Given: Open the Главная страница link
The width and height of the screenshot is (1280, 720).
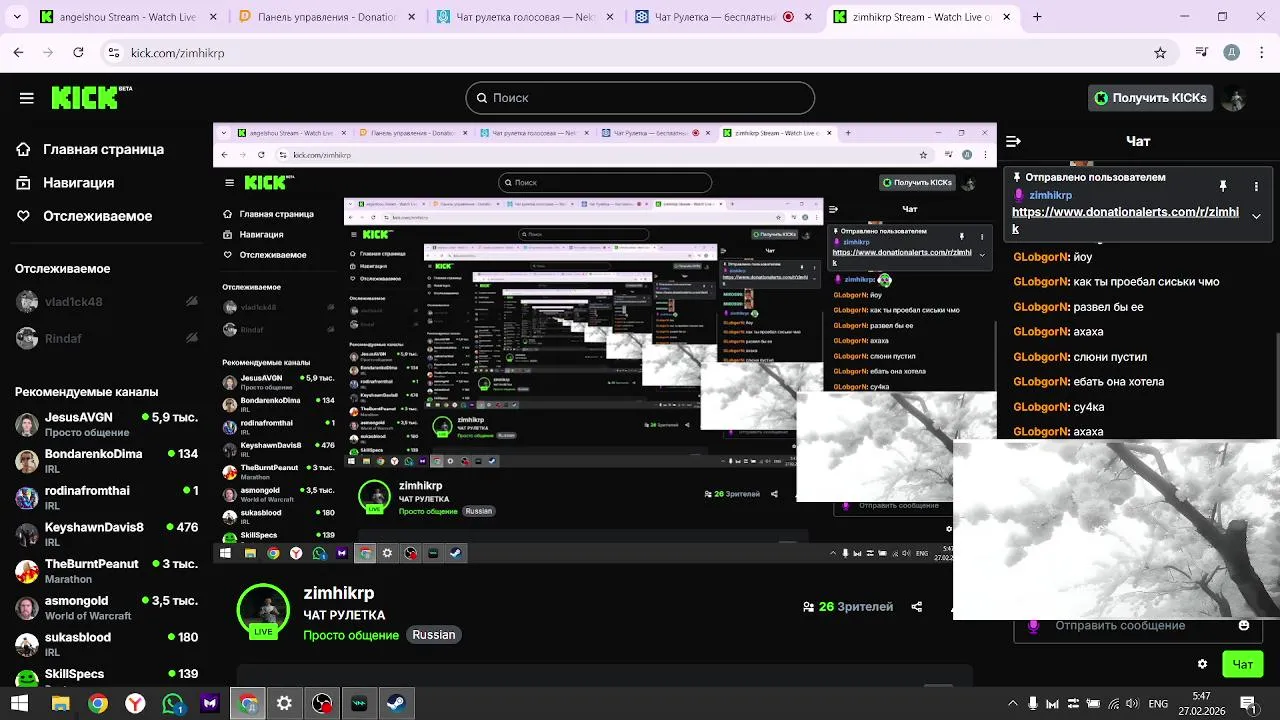Looking at the screenshot, I should click(103, 149).
